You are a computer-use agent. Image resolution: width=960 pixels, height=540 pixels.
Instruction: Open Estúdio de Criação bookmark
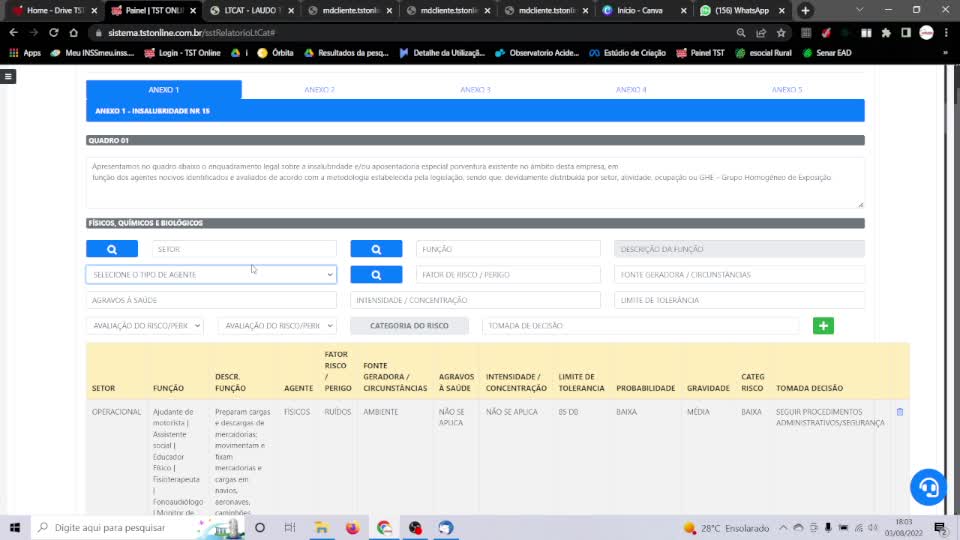[628, 53]
